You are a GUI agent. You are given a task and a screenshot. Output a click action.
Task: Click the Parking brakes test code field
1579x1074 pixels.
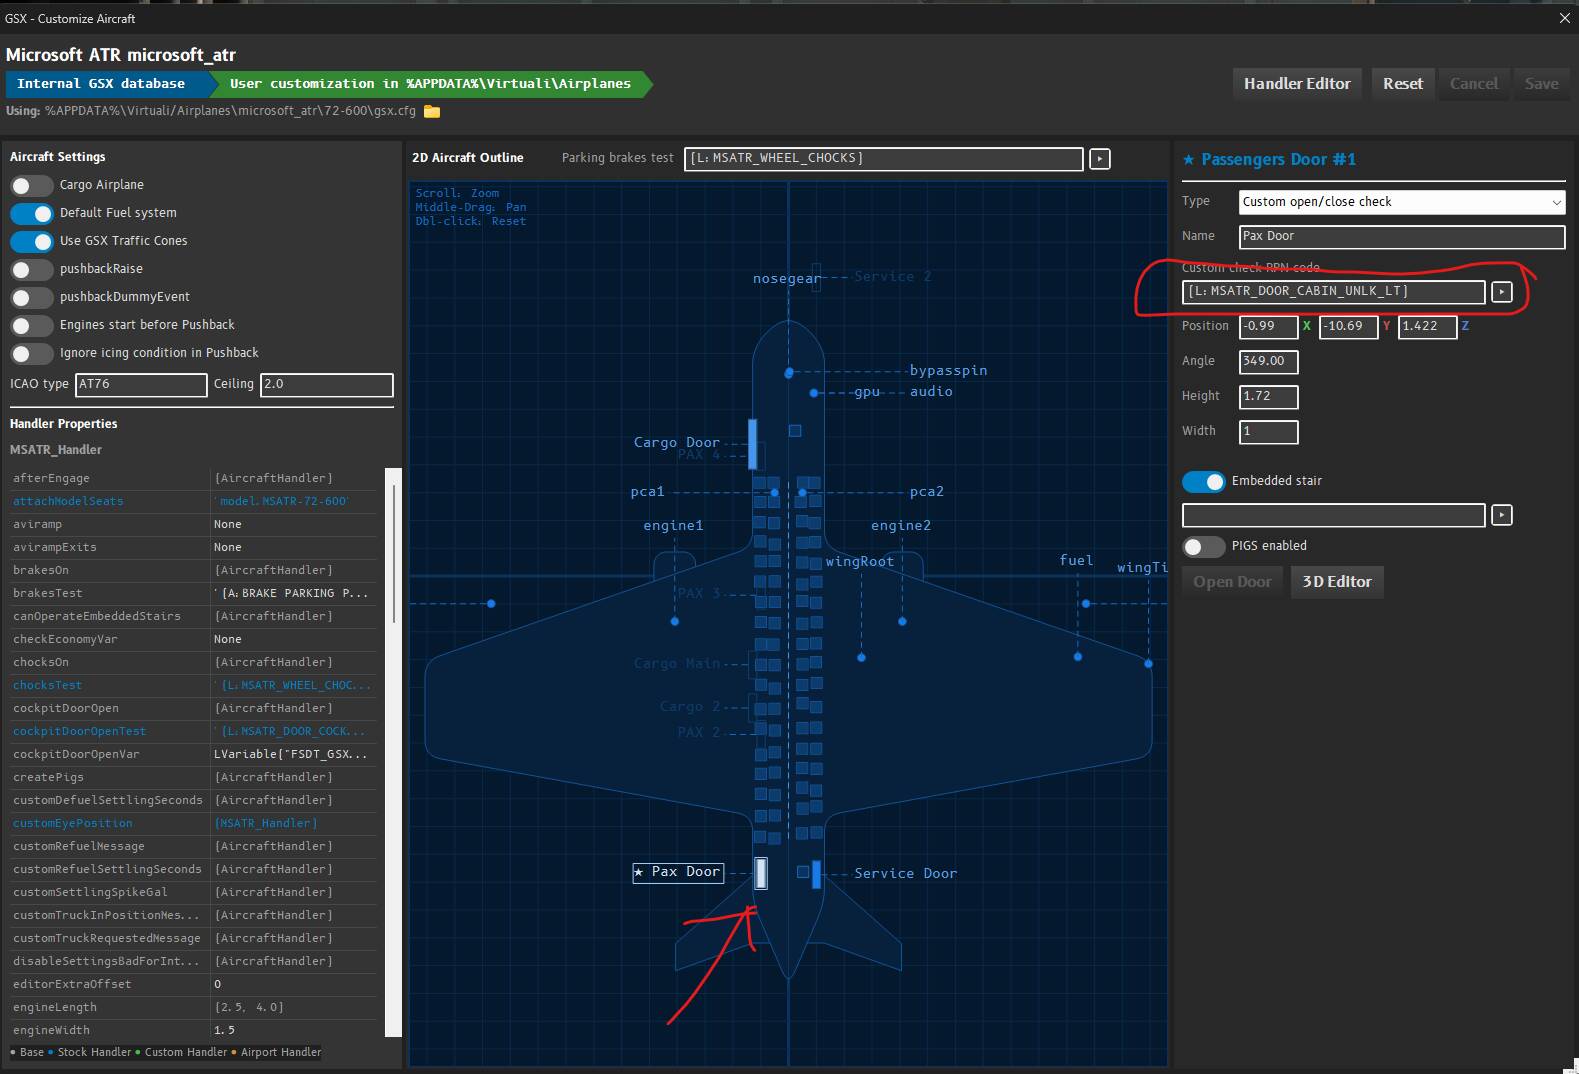point(883,159)
